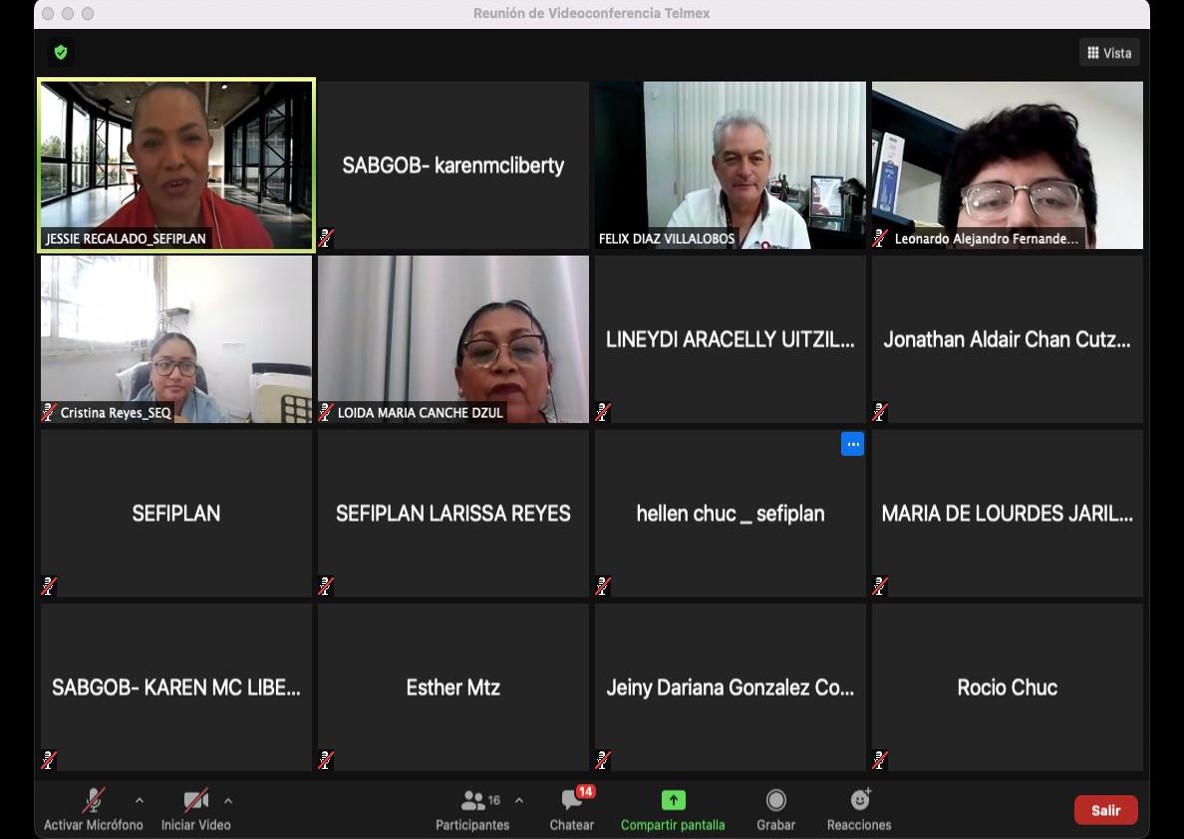Click Compartir pantalla share screen

673,809
